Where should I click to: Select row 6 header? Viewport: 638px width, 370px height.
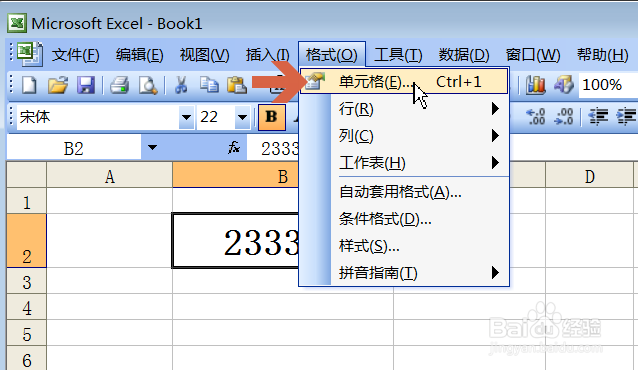[x=27, y=358]
